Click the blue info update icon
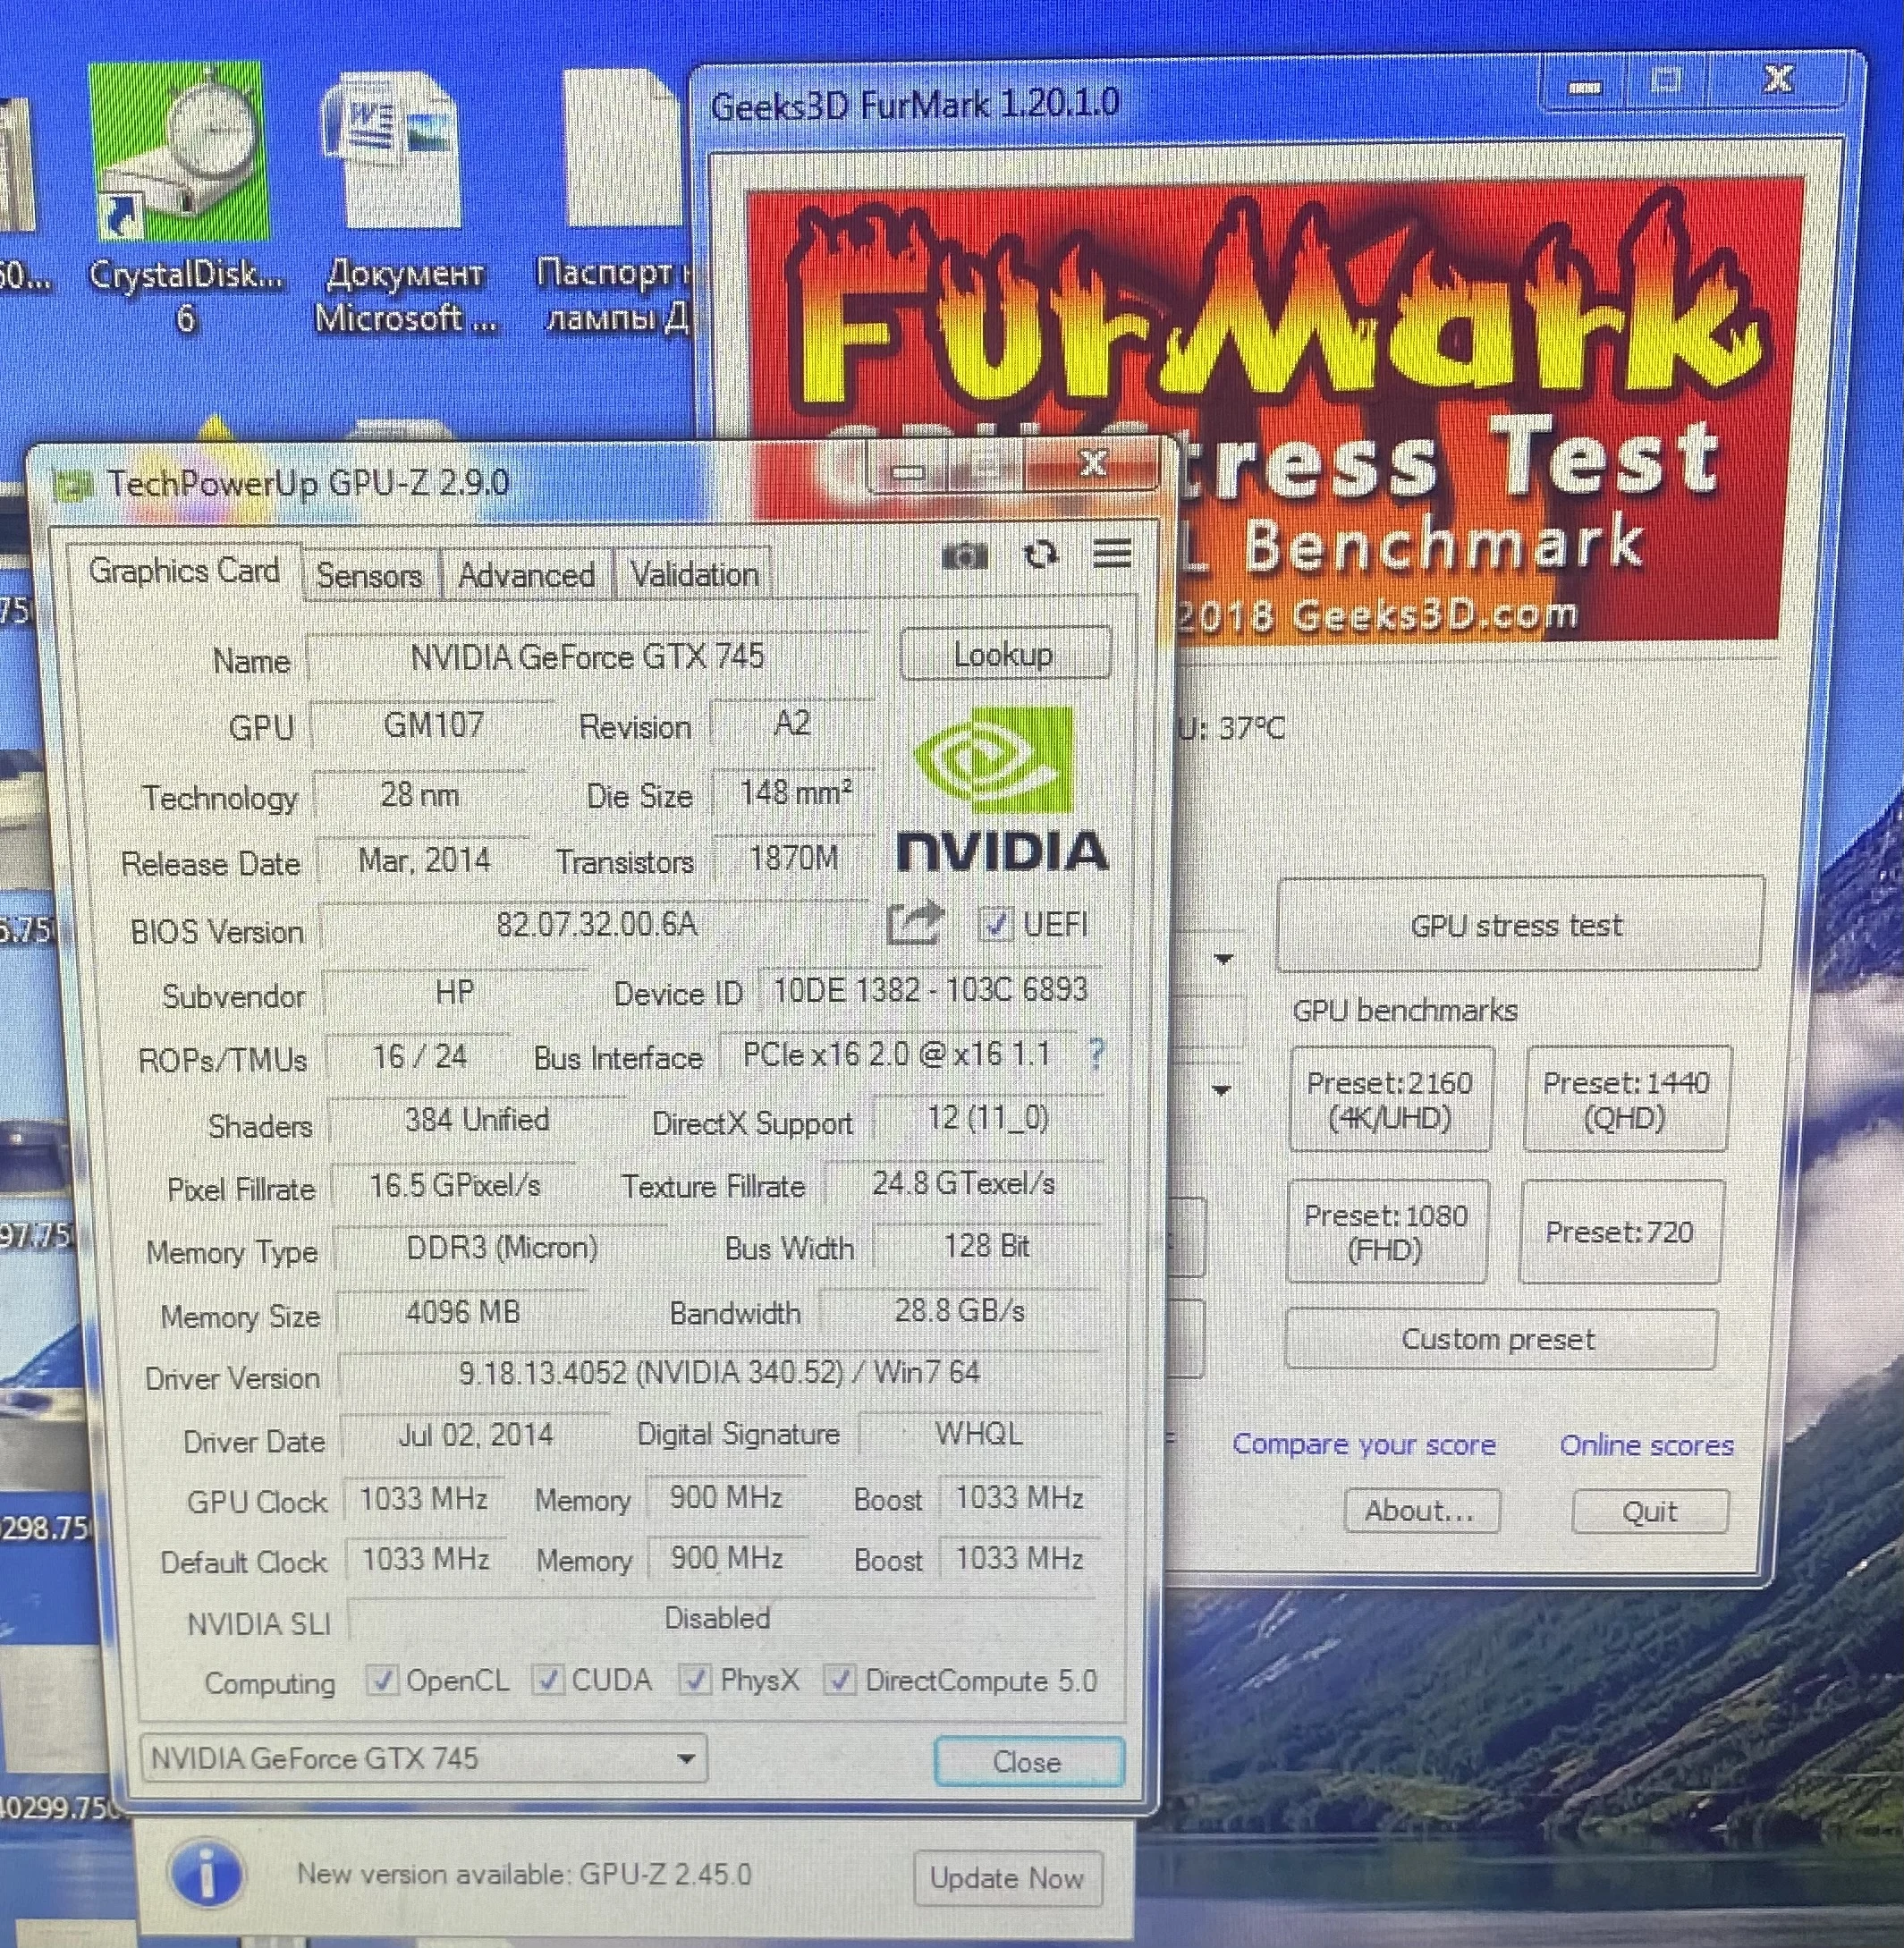 pos(207,1873)
